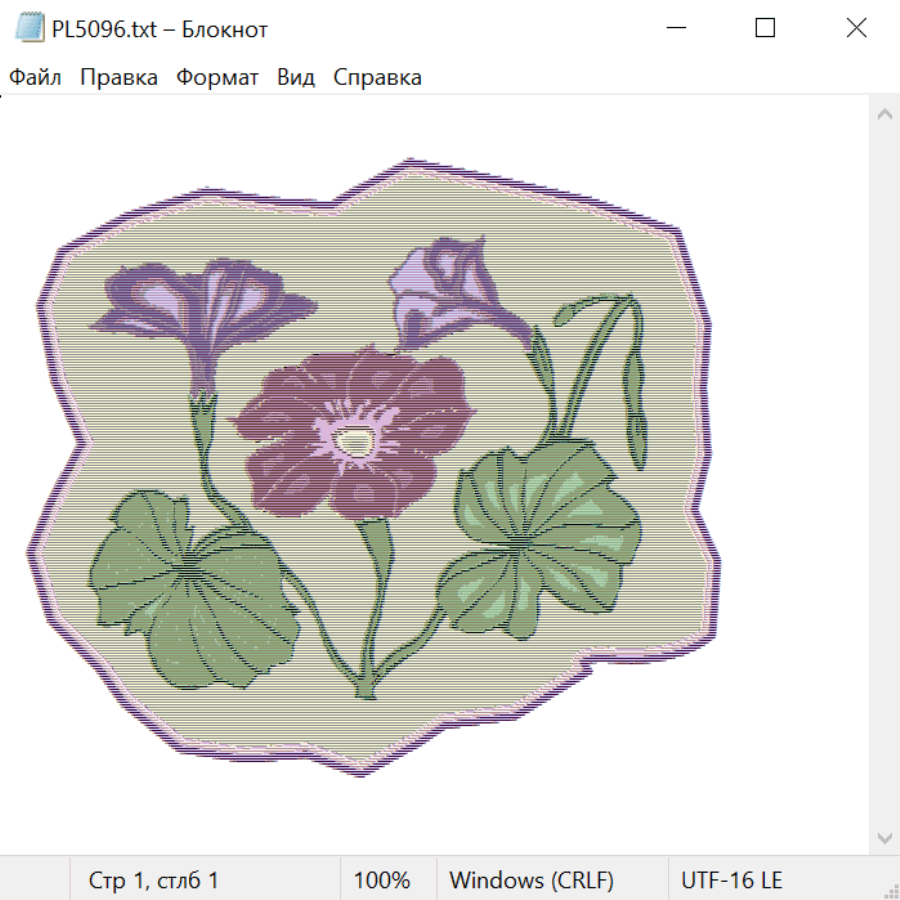900x900 pixels.
Task: Click the yellow center of maroon flower
Action: coord(351,438)
